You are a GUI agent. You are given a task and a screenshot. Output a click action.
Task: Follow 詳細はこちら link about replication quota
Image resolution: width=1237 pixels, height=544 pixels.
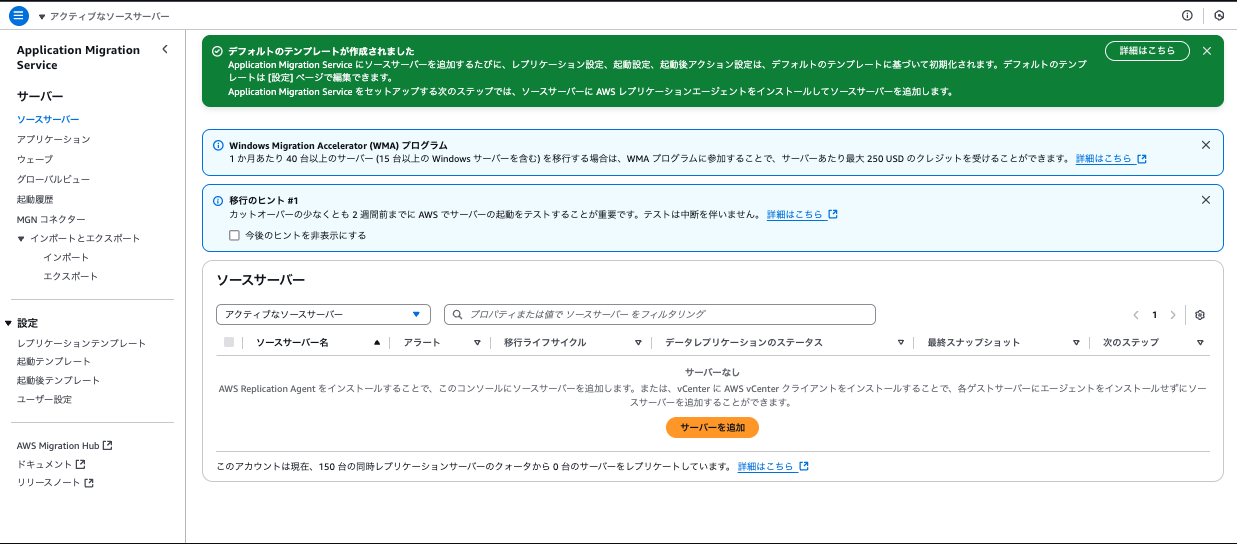point(773,467)
